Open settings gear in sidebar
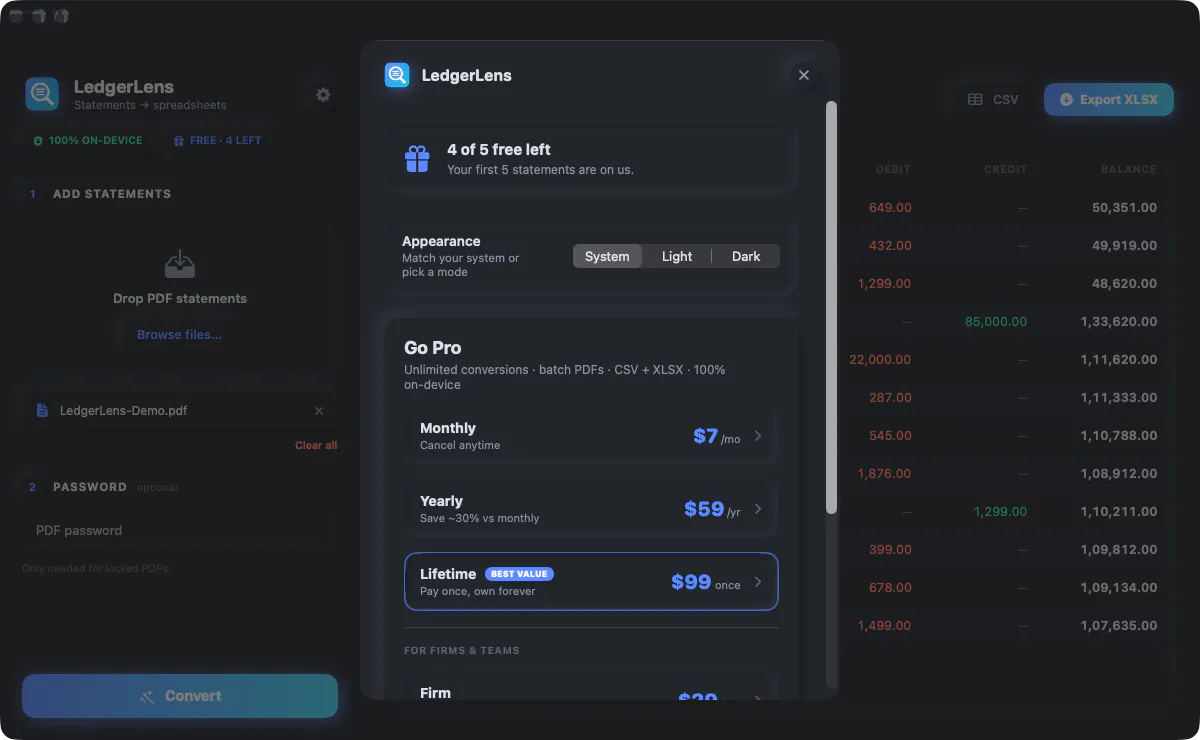The height and width of the screenshot is (740, 1200). click(x=323, y=95)
